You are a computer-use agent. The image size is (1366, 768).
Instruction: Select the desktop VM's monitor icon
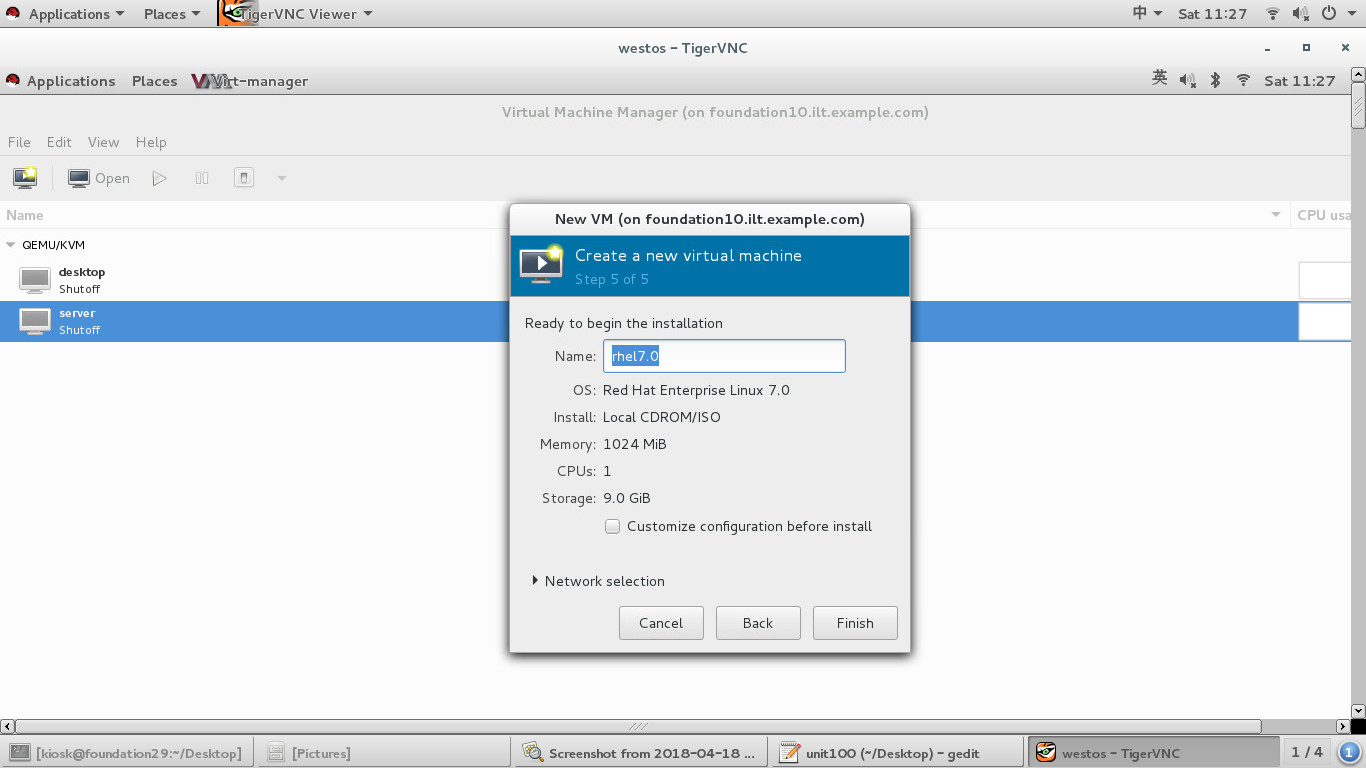(35, 280)
